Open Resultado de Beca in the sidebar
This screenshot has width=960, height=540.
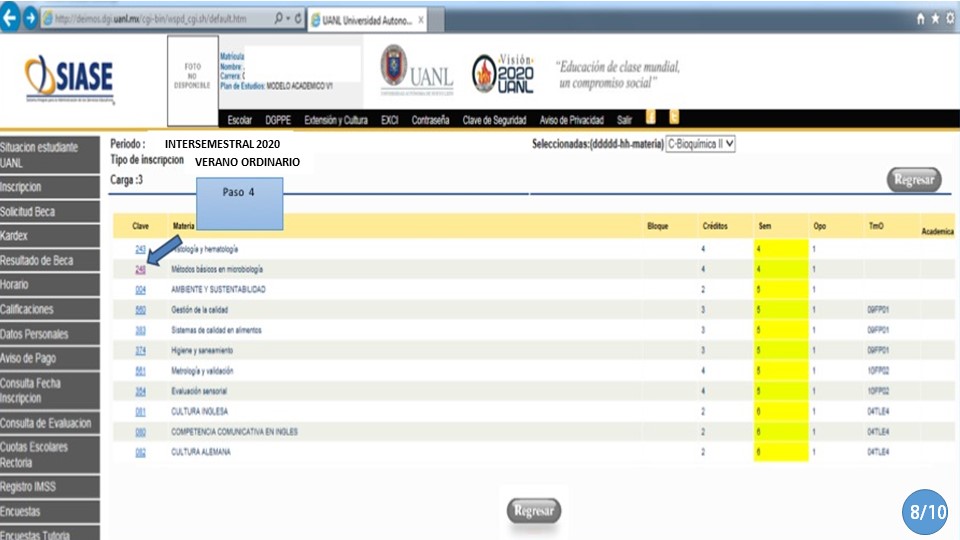point(50,260)
